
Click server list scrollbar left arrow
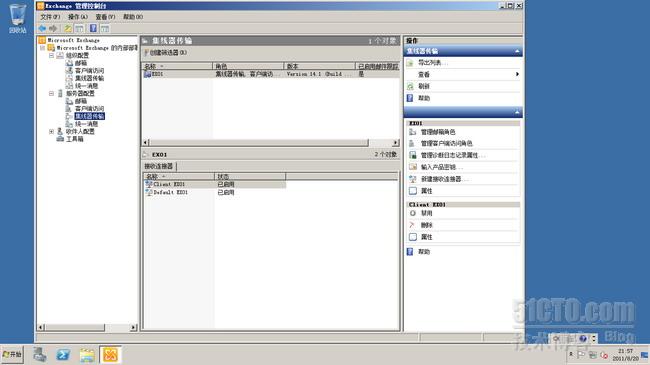tap(146, 142)
